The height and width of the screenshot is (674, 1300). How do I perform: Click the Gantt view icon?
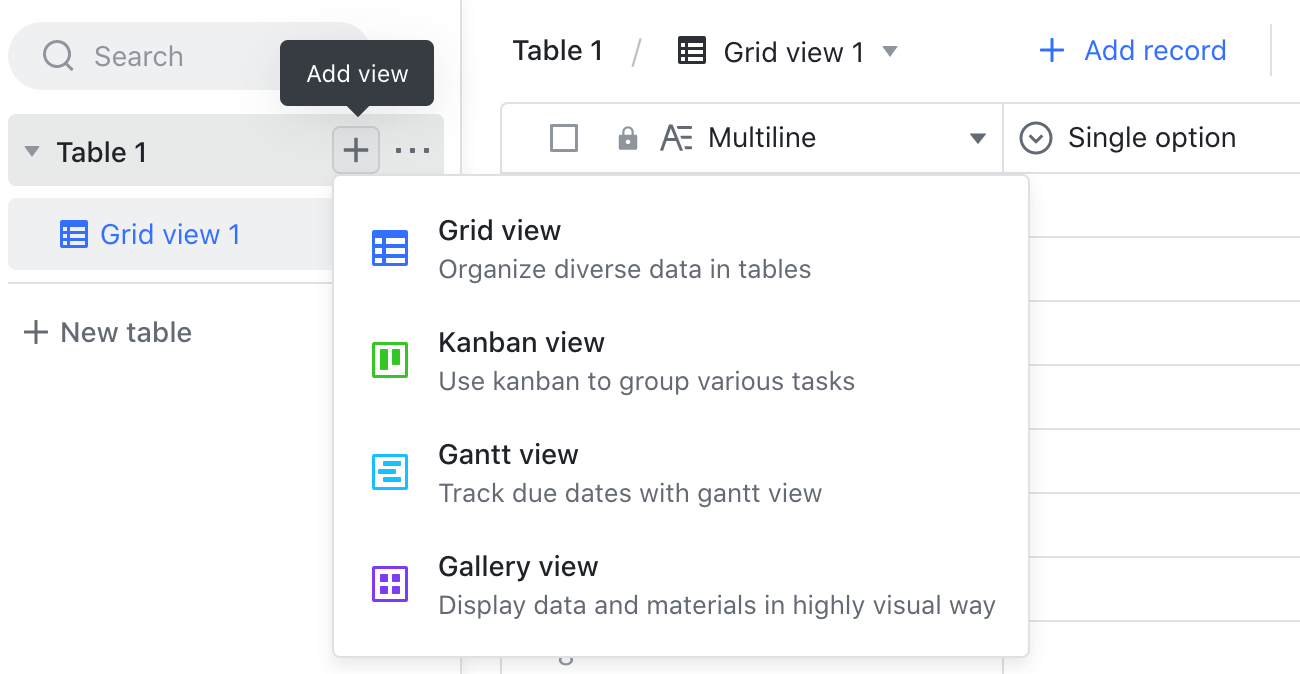[390, 473]
